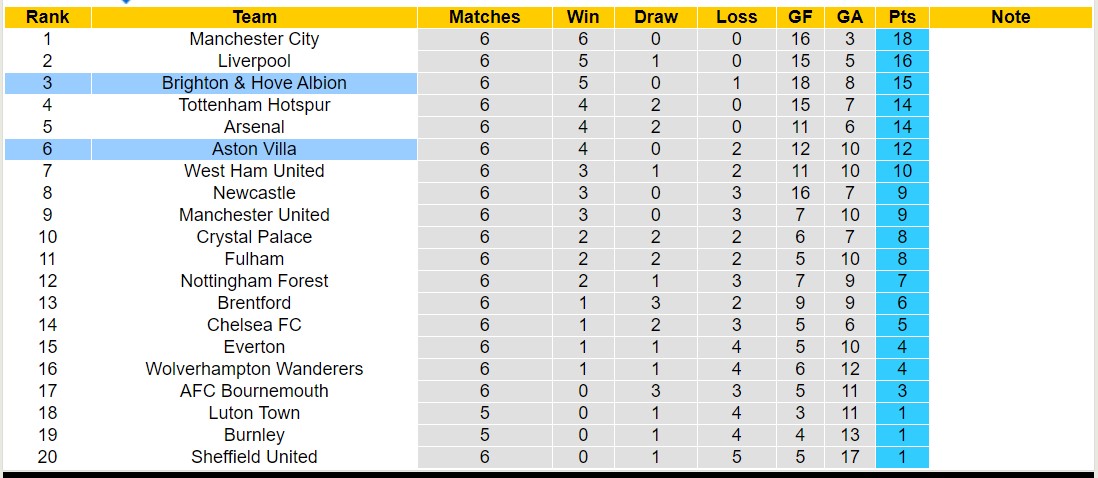
Task: Click the Rank column header
Action: 47,17
